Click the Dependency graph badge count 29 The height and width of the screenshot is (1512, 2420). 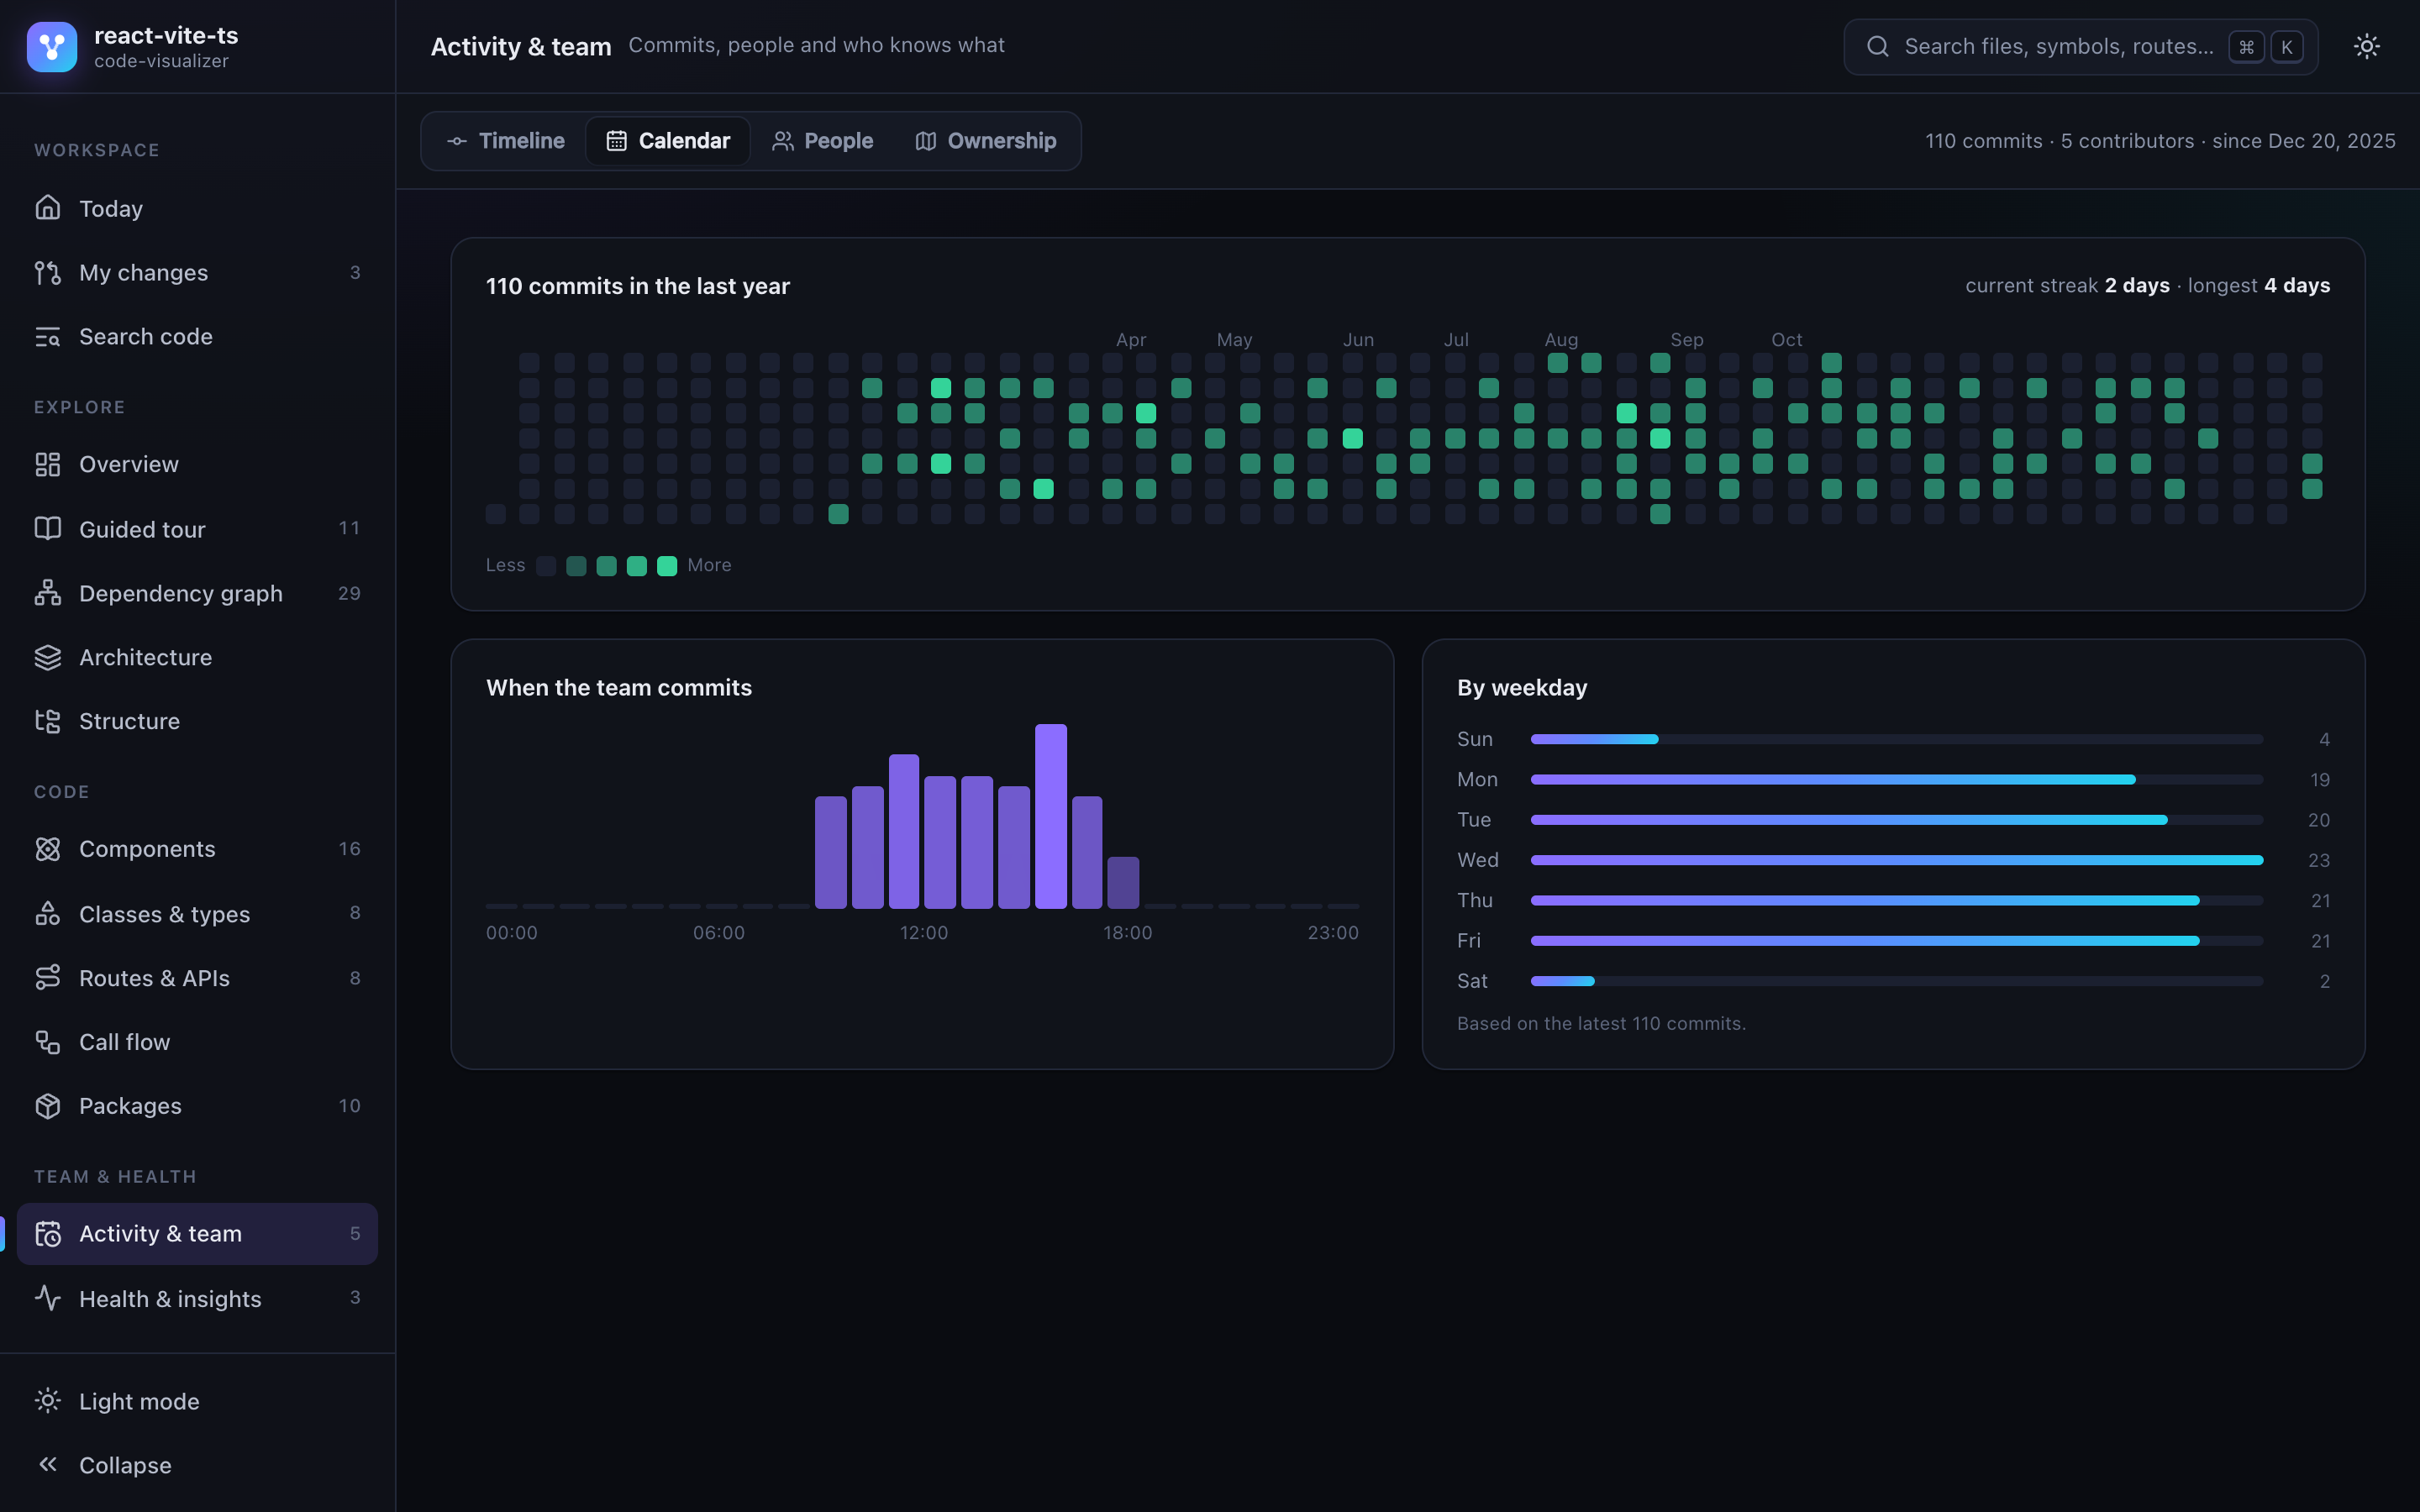click(349, 593)
